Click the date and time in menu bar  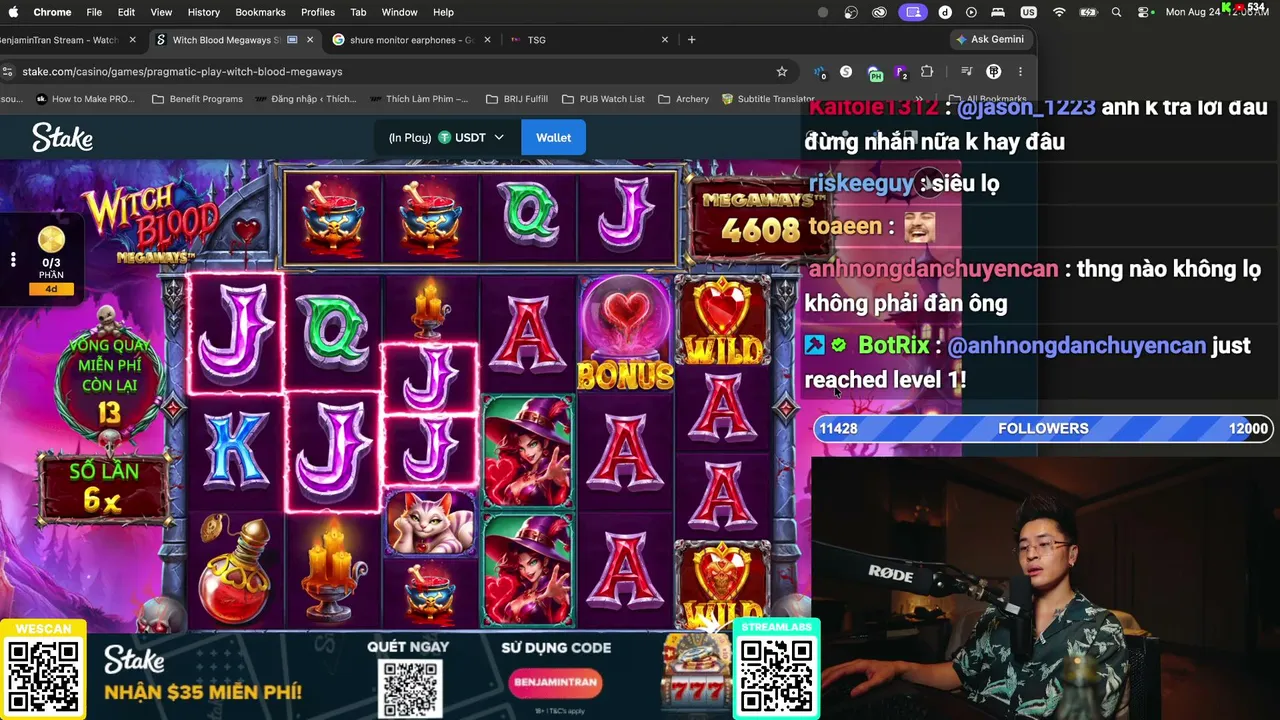tap(1215, 12)
